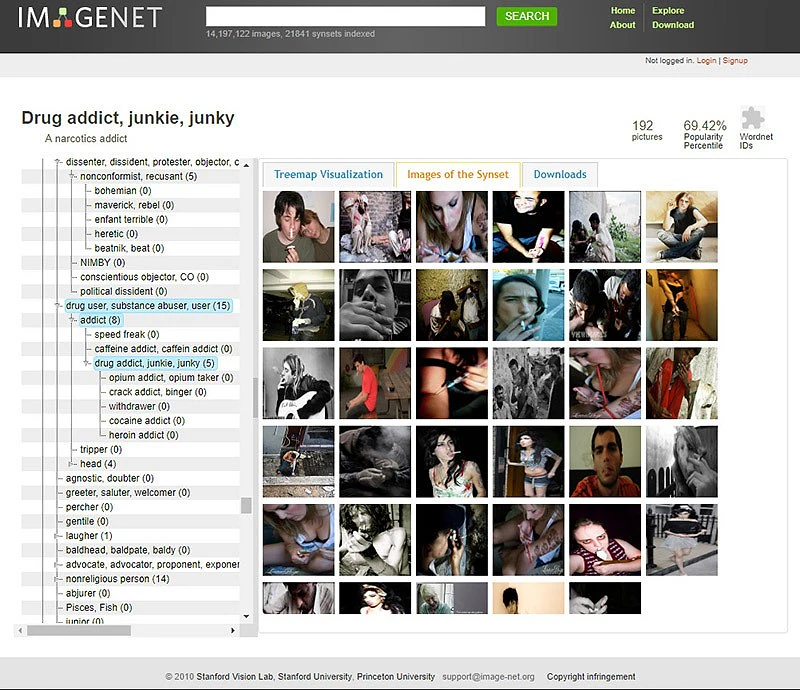
Task: Select the agnostic, doubter (0) item
Action: tap(110, 478)
